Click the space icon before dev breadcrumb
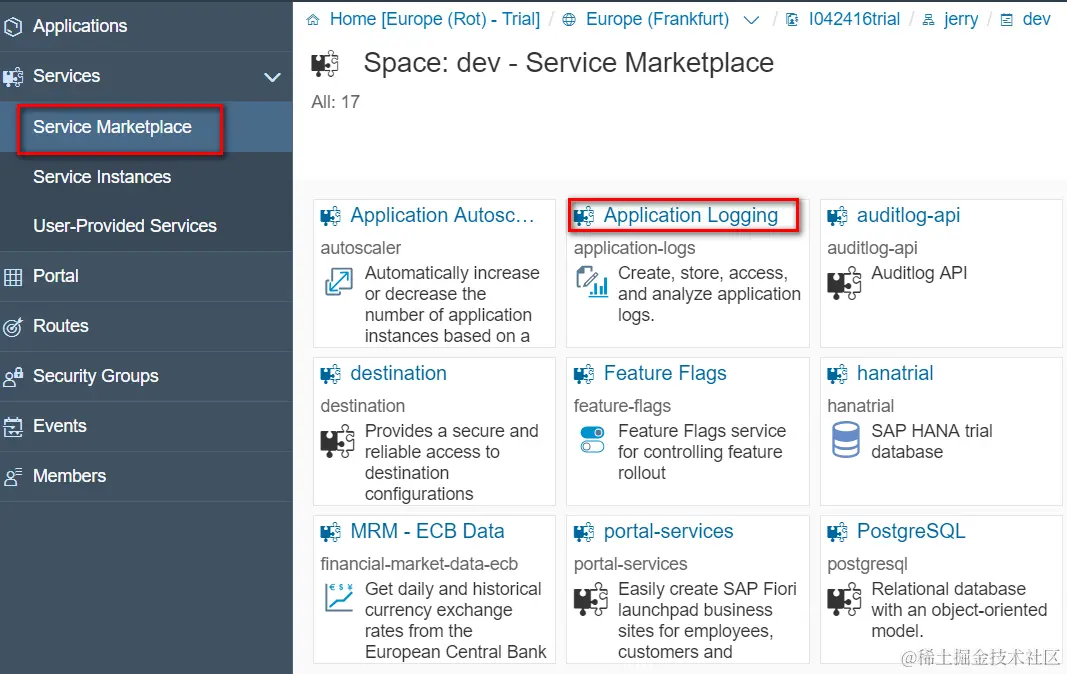 tap(1006, 20)
